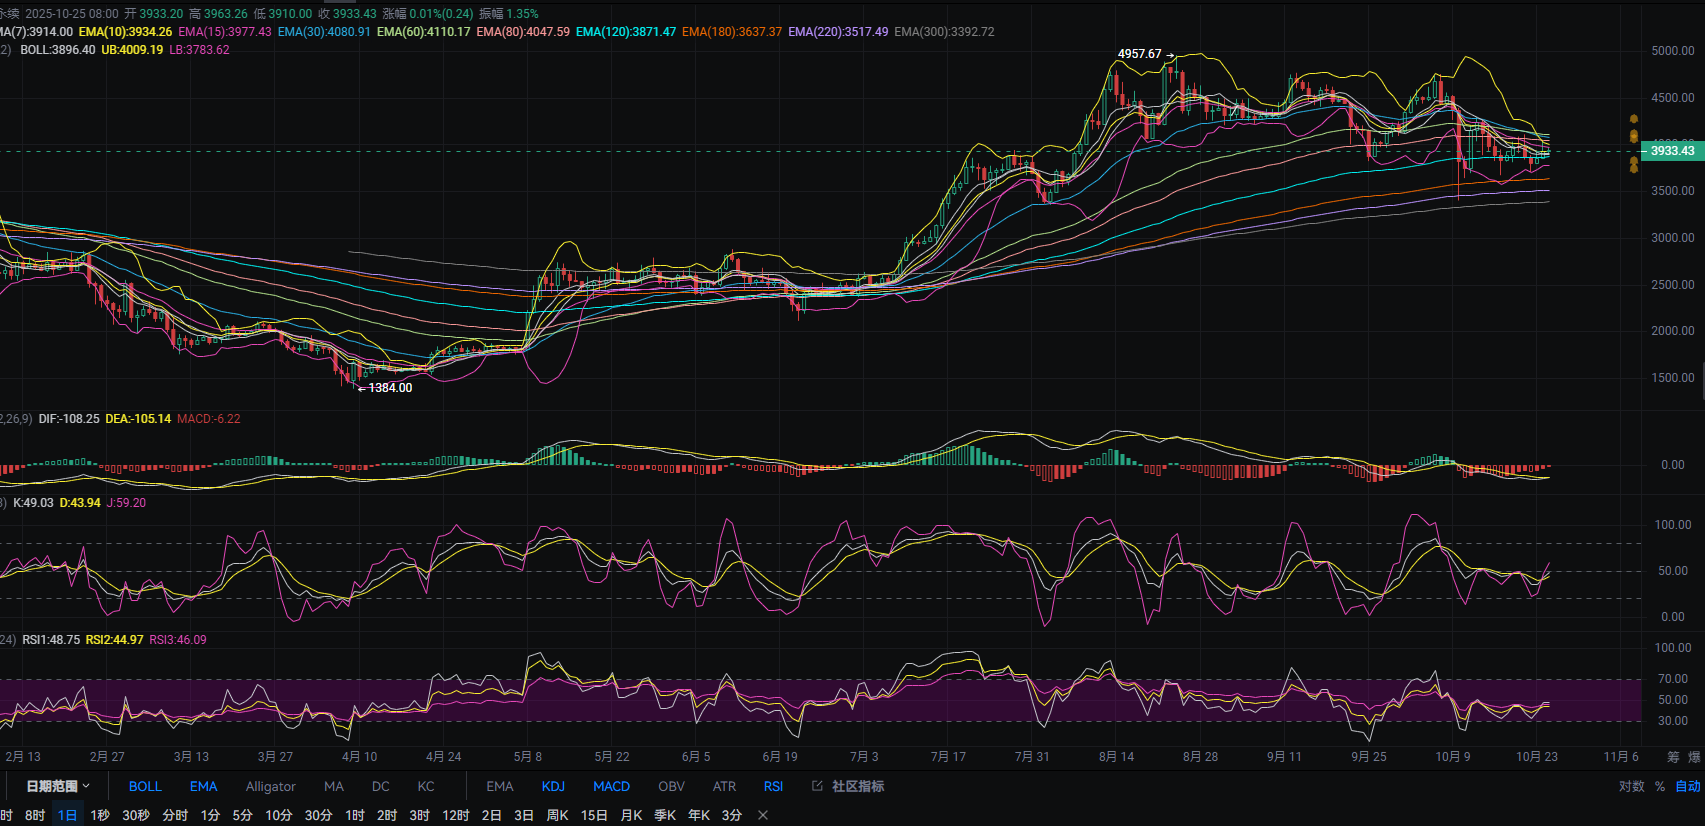Close the timeframe bar with X icon

click(763, 815)
